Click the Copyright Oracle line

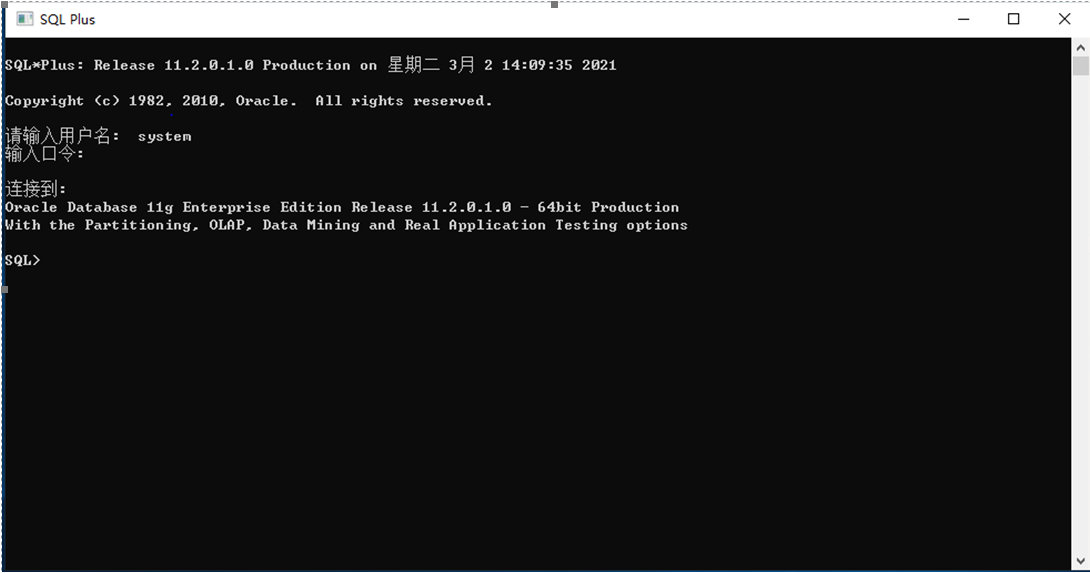248,101
